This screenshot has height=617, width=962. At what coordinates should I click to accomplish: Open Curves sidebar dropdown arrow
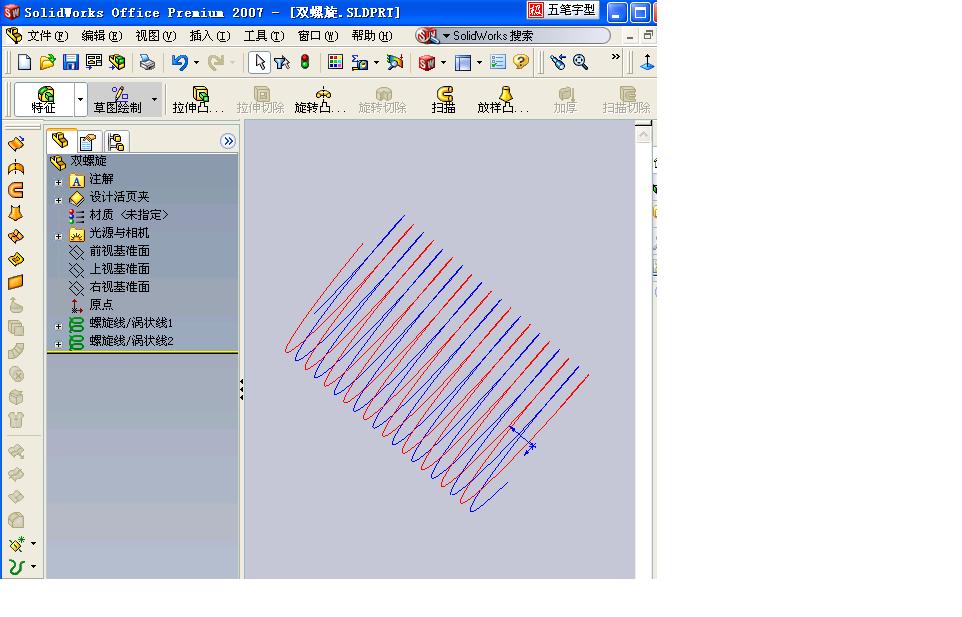coord(33,567)
